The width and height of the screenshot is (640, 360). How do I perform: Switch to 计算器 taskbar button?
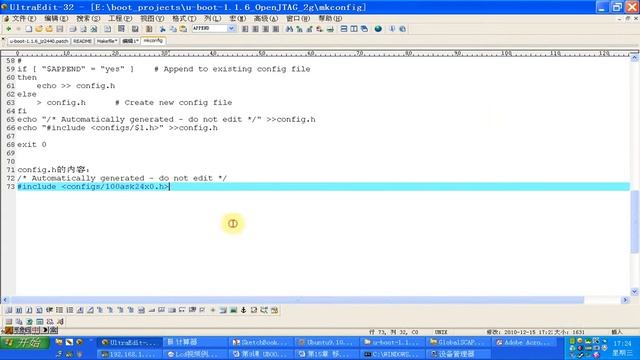click(194, 342)
